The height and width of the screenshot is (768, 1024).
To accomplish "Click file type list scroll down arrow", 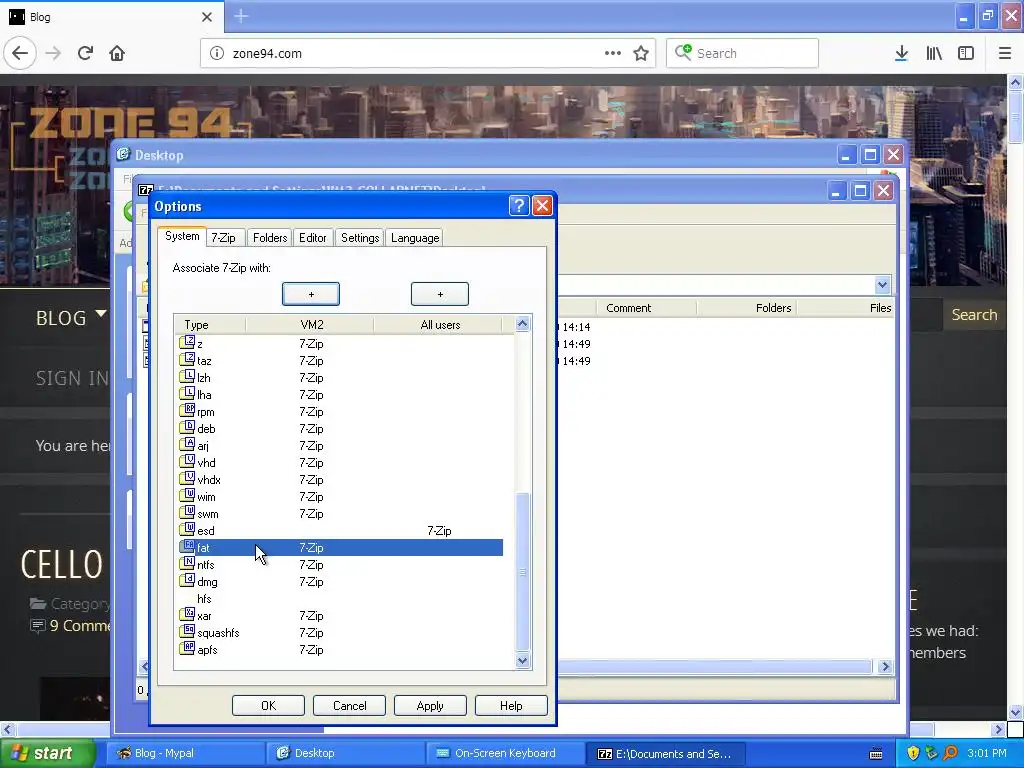I will click(522, 660).
